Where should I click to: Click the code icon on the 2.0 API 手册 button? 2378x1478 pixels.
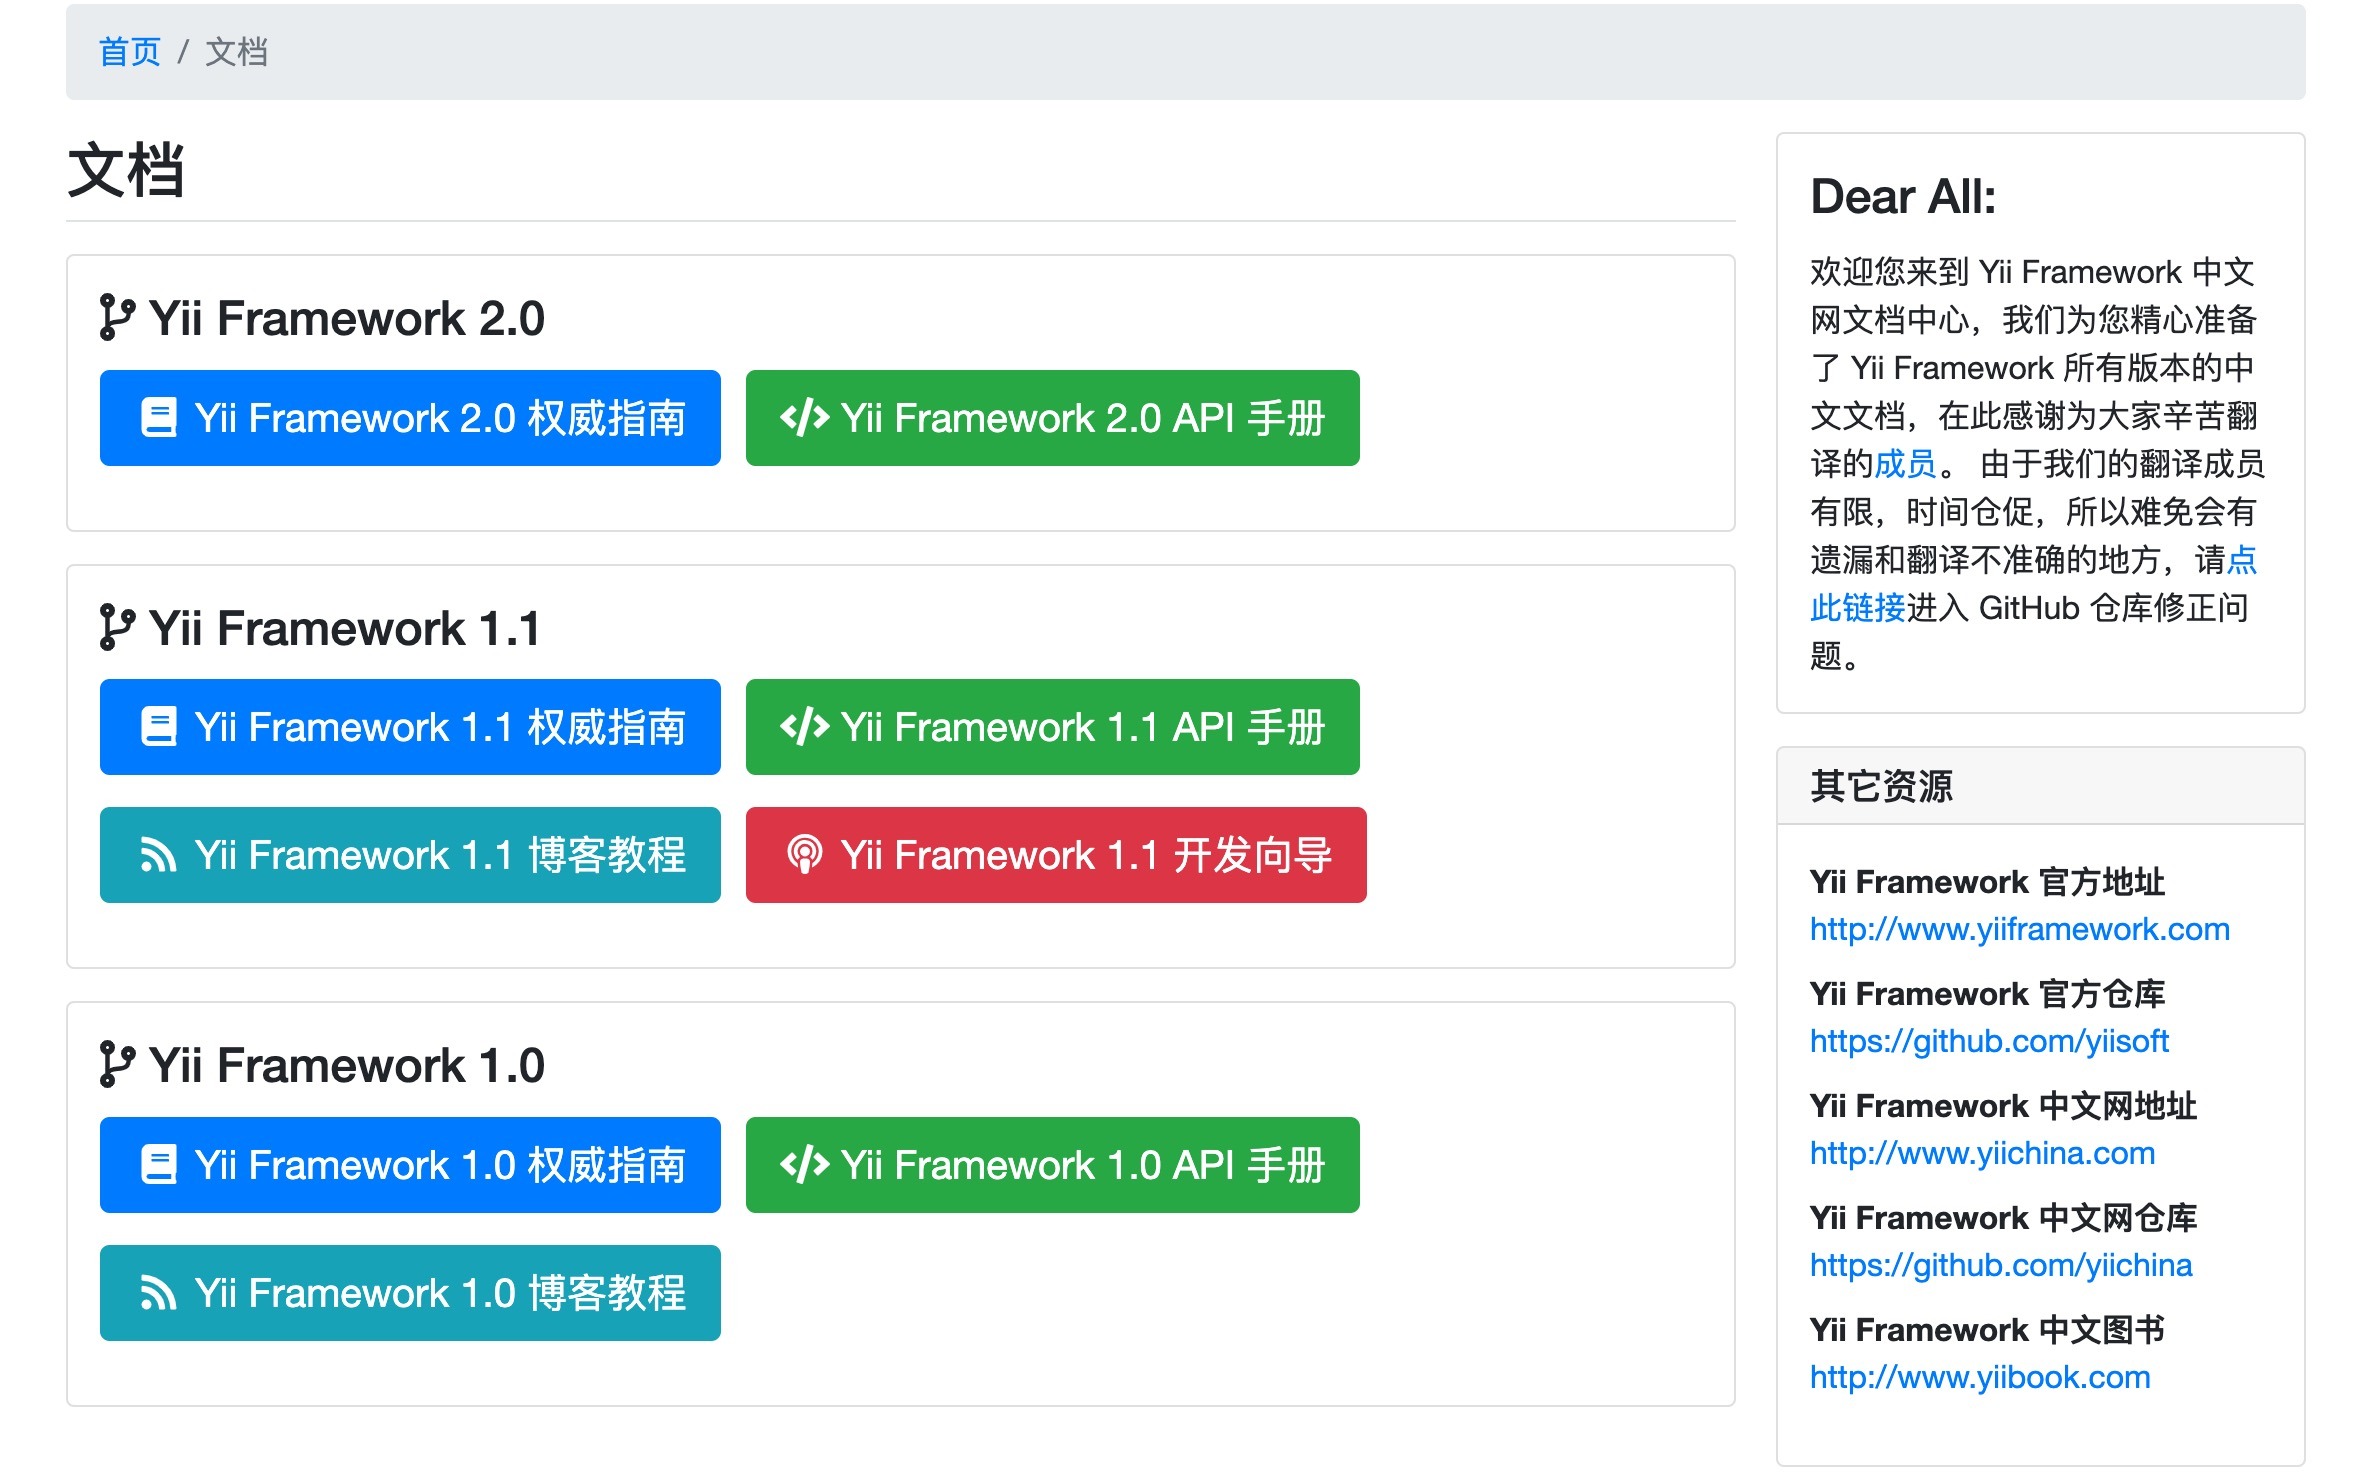(805, 418)
